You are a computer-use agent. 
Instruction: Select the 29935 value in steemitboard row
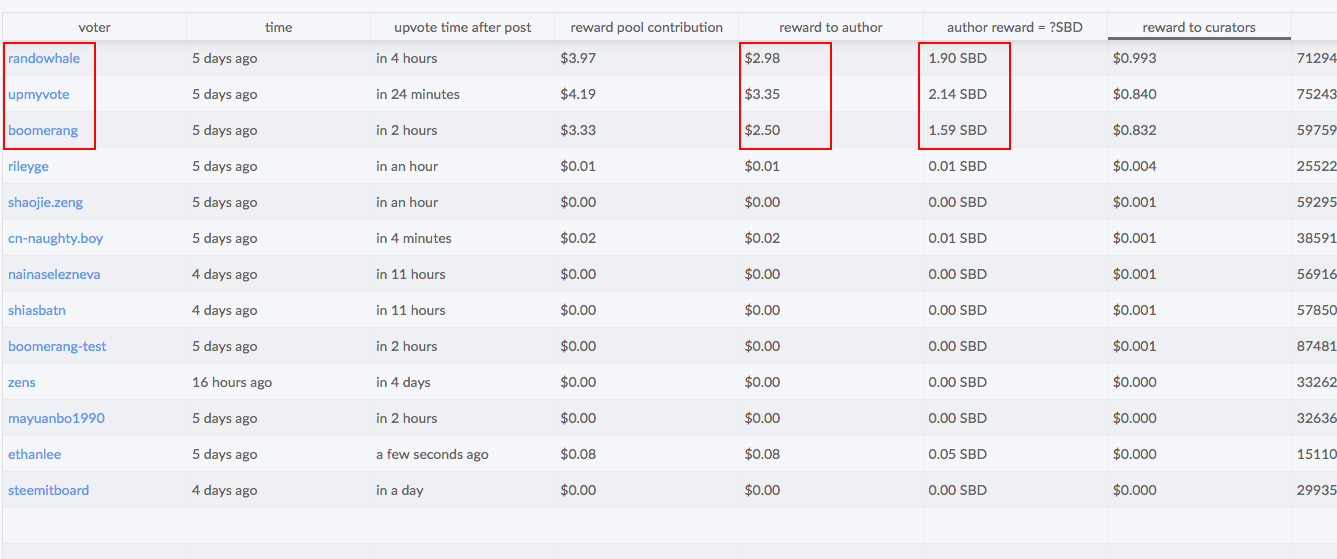click(x=1314, y=490)
